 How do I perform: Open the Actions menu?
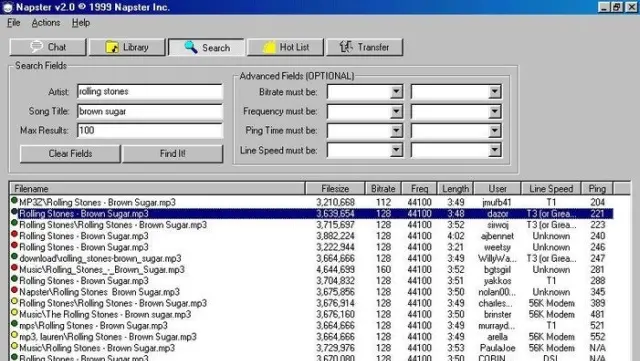point(46,23)
